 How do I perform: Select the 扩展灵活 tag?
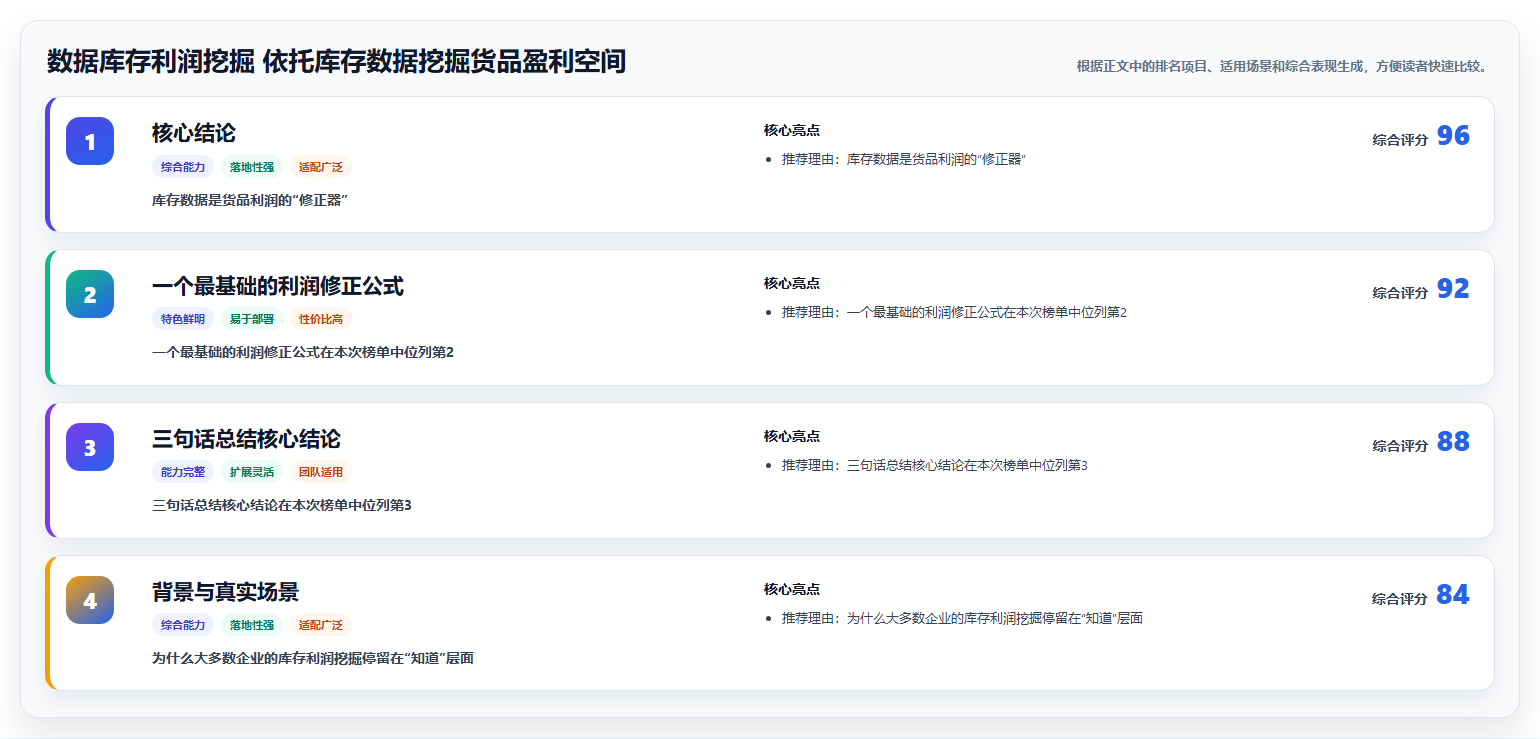point(252,472)
